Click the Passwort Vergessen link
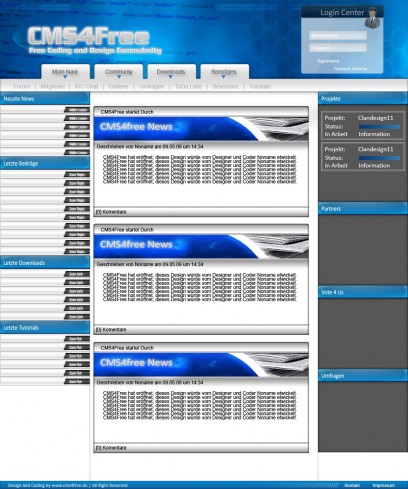Screen dimensions: 408x489 click(x=350, y=69)
